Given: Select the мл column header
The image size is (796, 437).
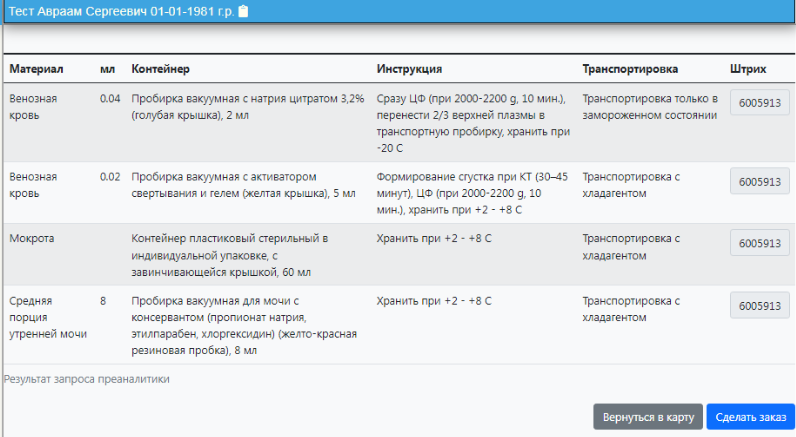Looking at the screenshot, I should [107, 69].
